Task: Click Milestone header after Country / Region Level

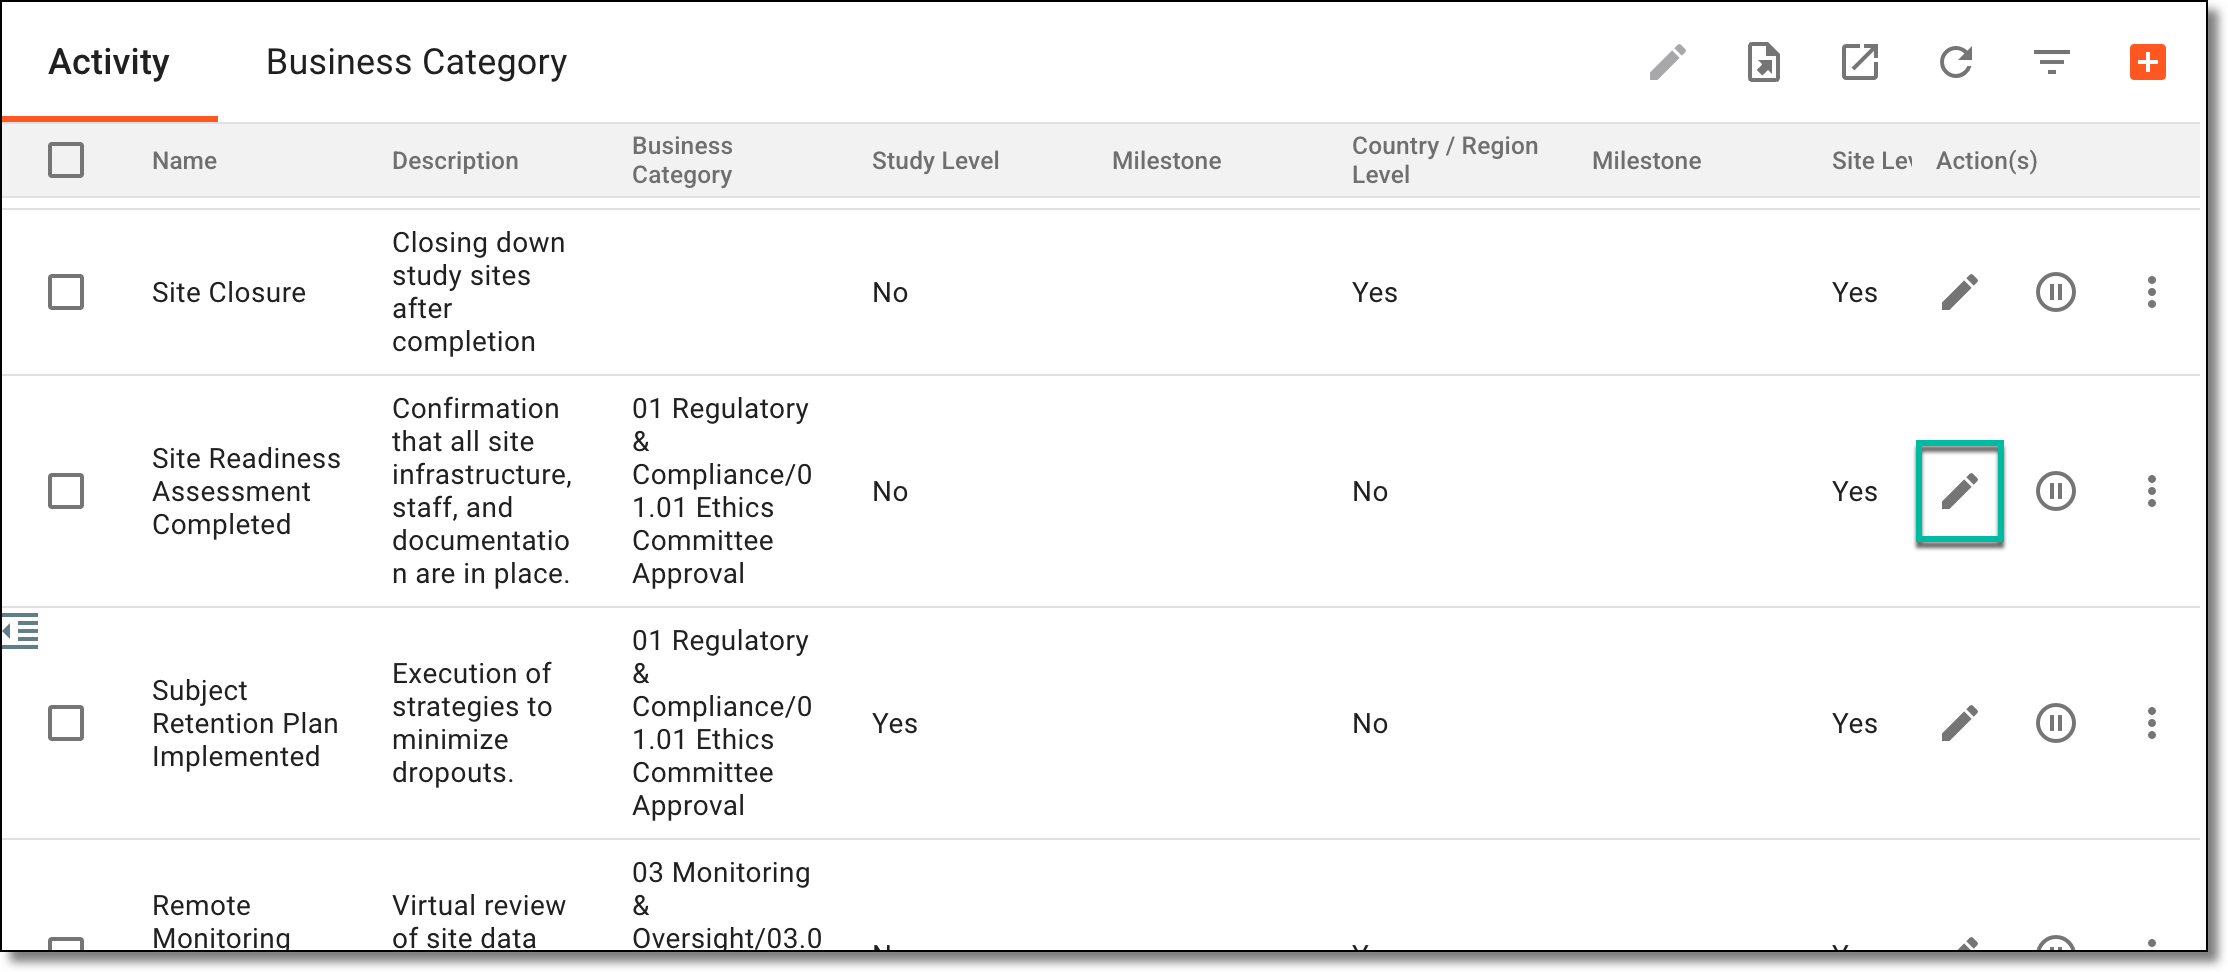Action: 1646,161
